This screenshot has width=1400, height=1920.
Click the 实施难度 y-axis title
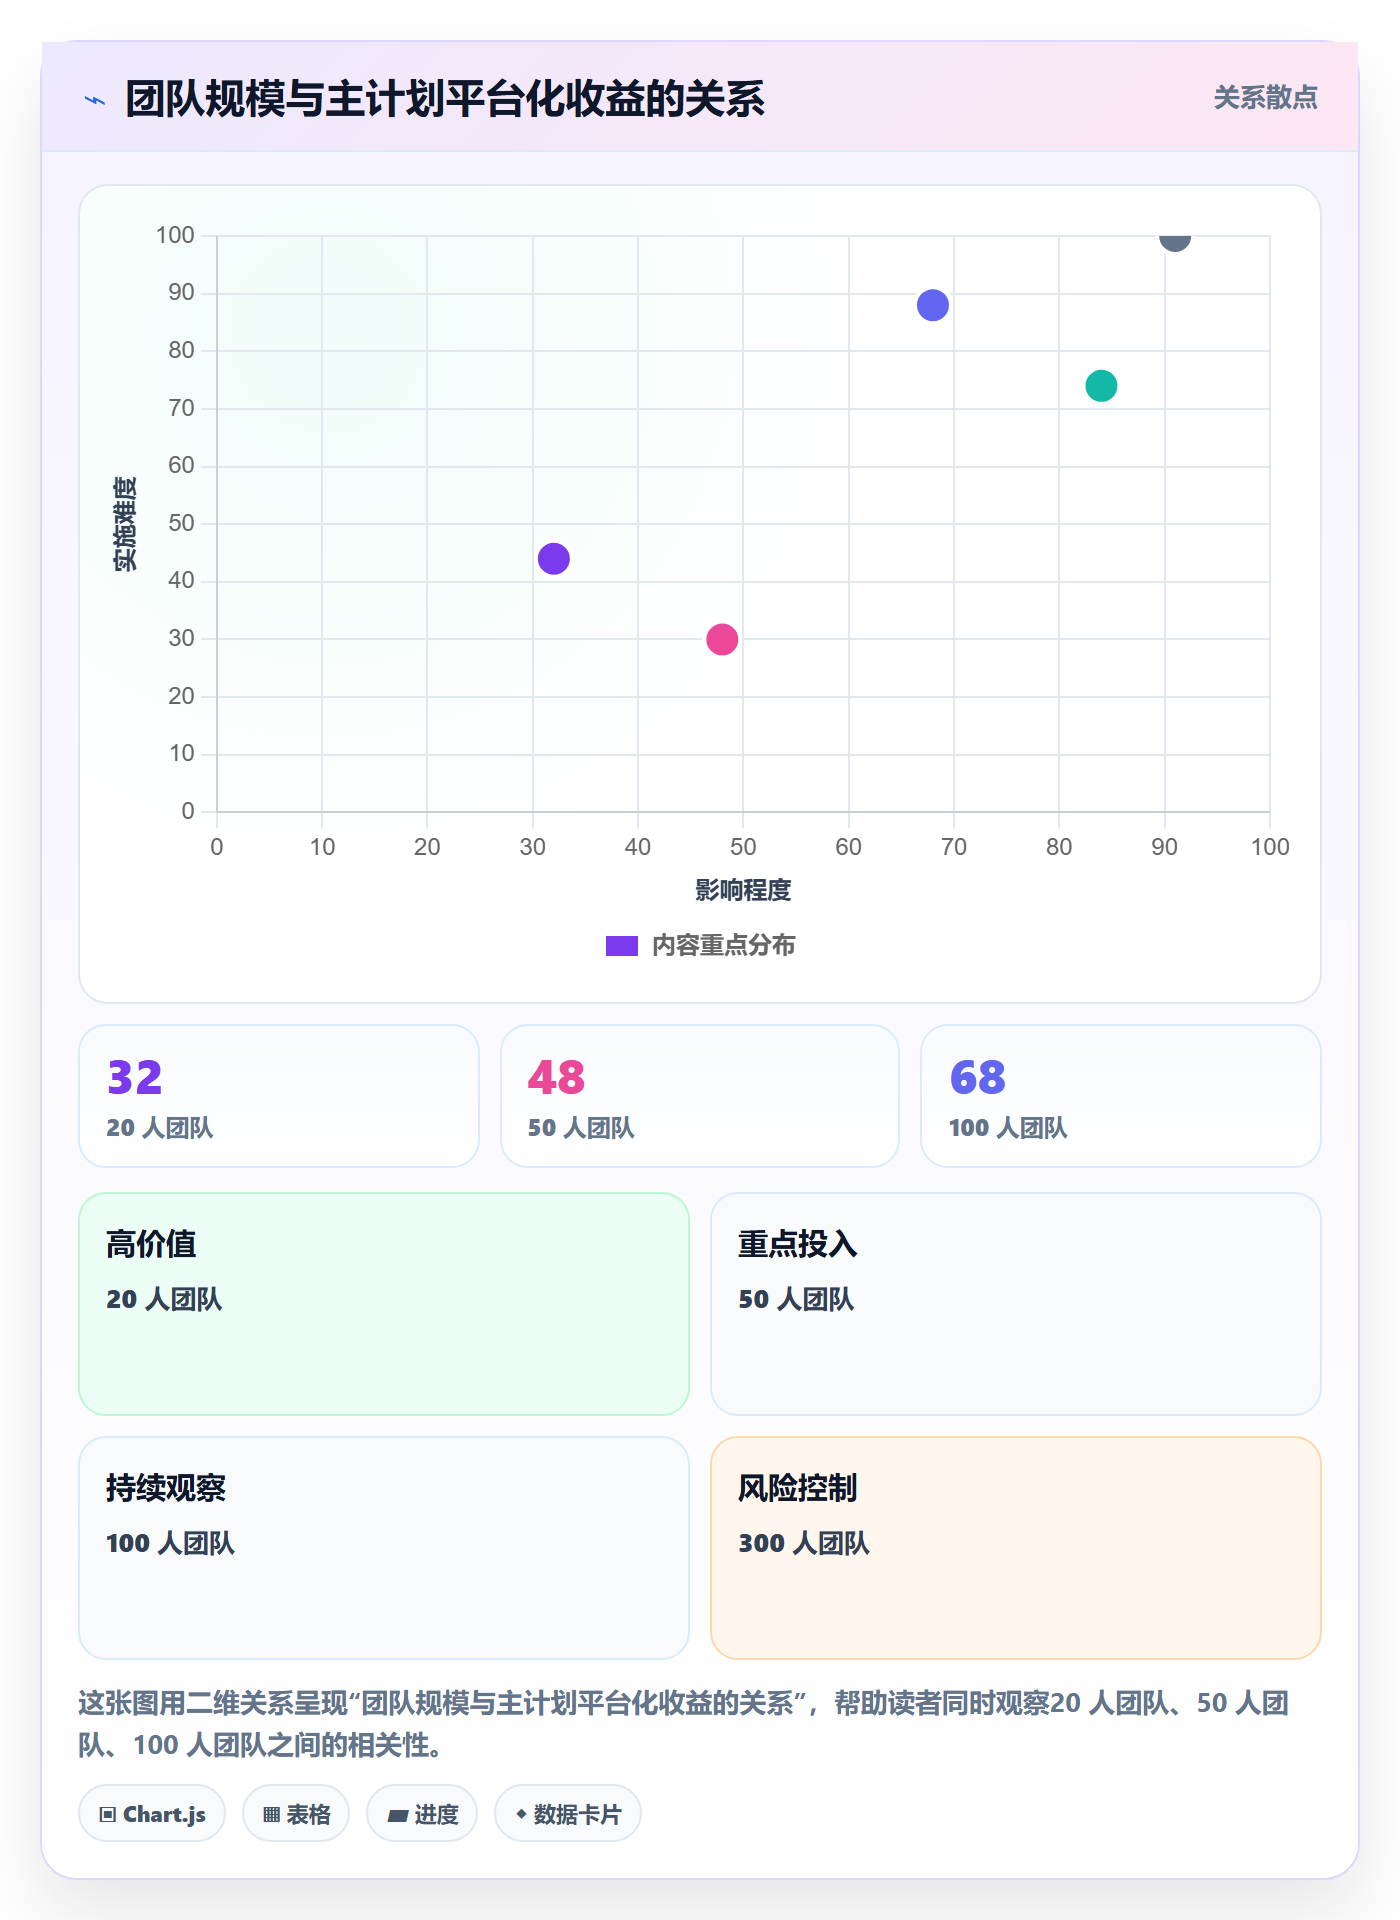(125, 524)
